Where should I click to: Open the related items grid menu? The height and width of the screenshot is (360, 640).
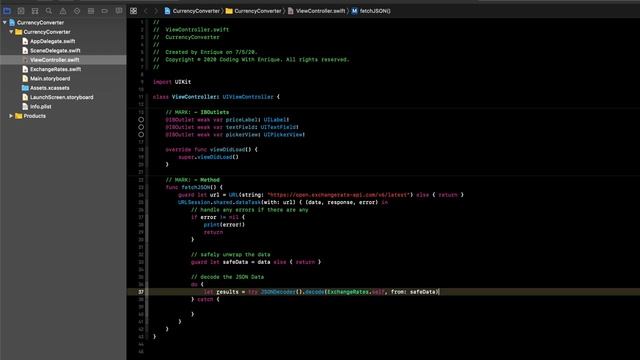tap(133, 11)
